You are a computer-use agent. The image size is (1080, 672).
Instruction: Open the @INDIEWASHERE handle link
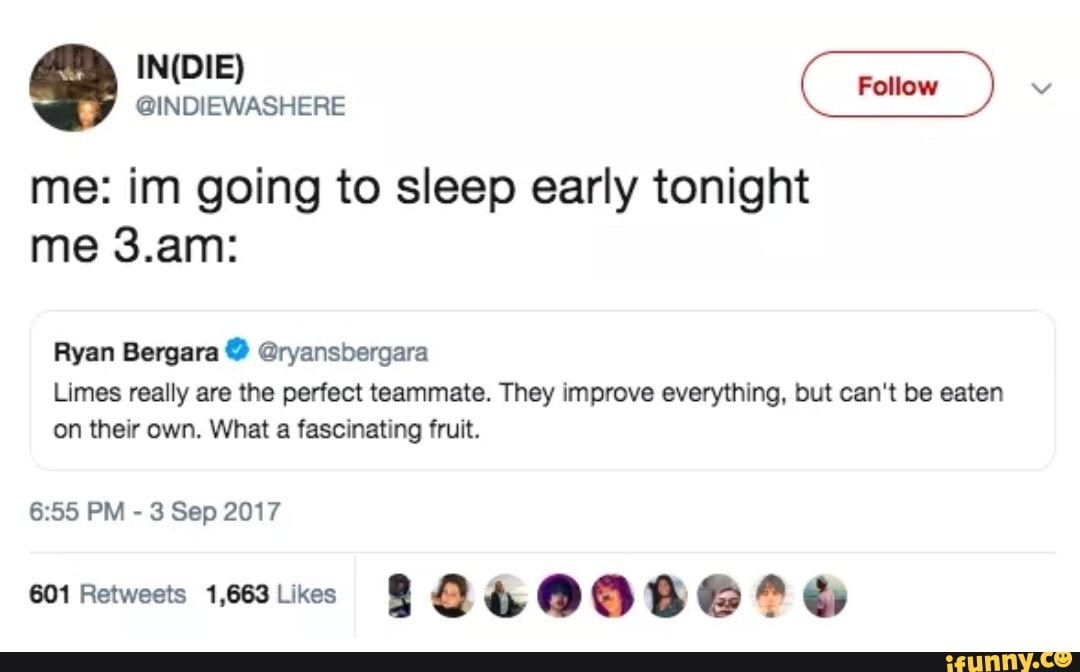239,105
